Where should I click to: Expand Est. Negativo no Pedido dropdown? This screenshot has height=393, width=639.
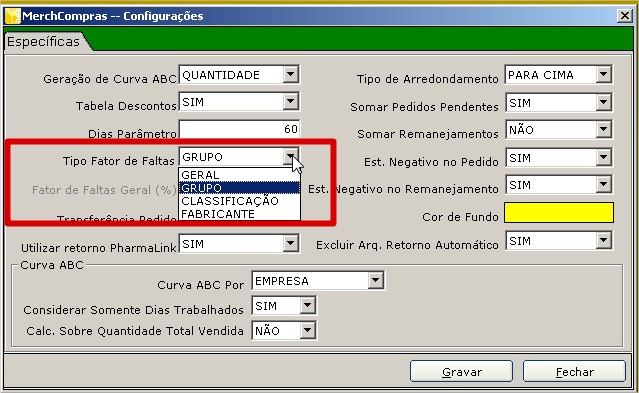604,157
